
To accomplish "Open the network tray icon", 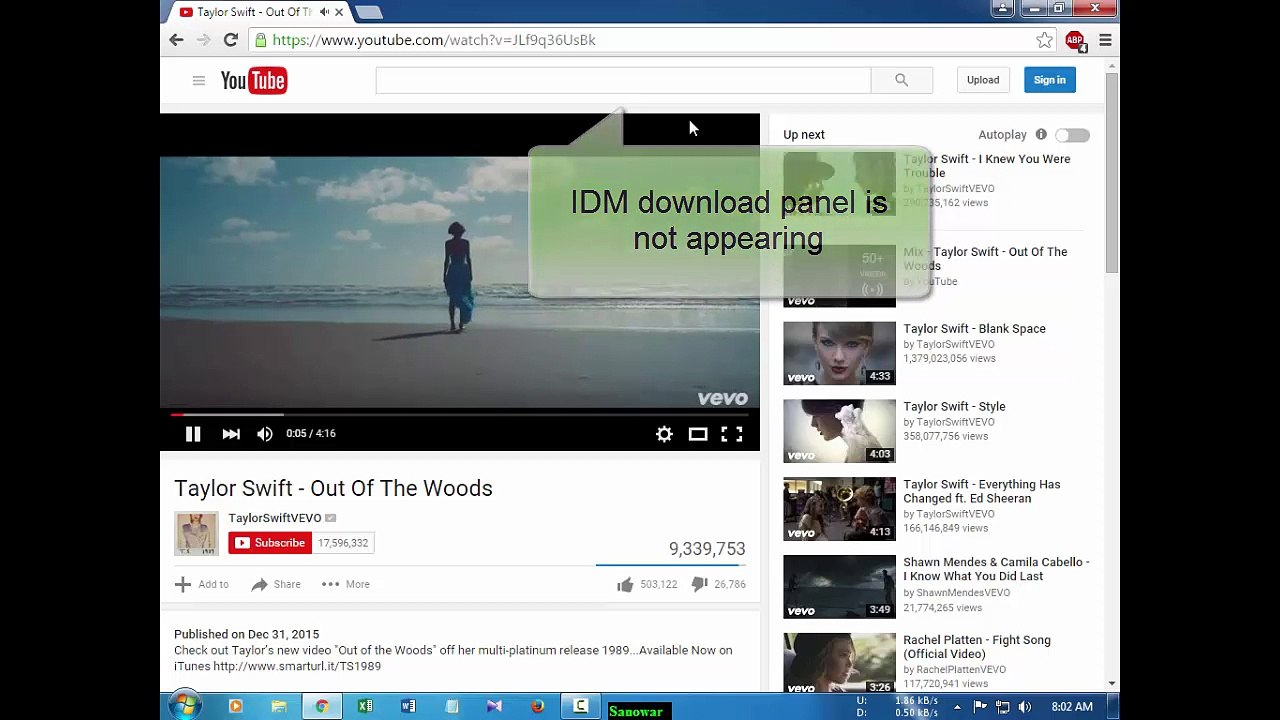I will pos(1002,707).
